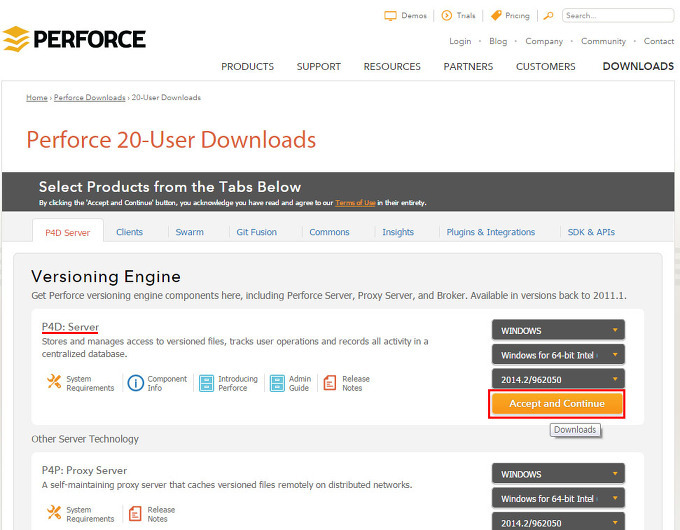
Task: Click the Trials link text
Action: 466,16
